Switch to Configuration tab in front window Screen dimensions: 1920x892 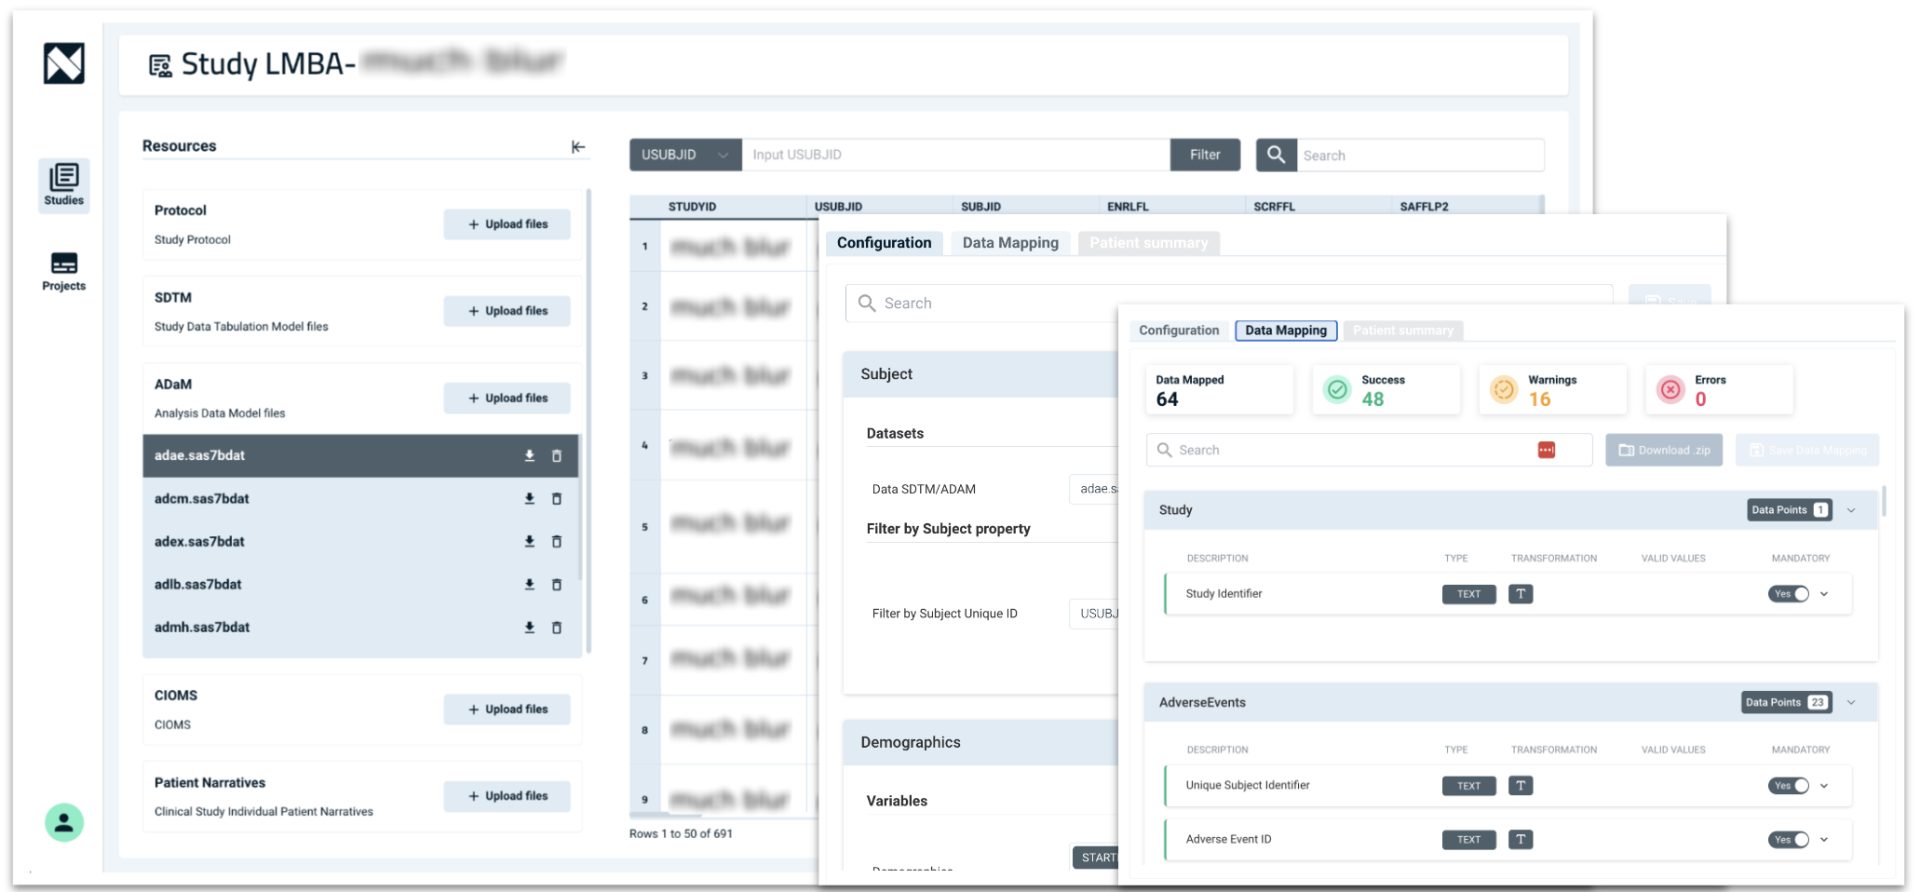pyautogui.click(x=1179, y=331)
